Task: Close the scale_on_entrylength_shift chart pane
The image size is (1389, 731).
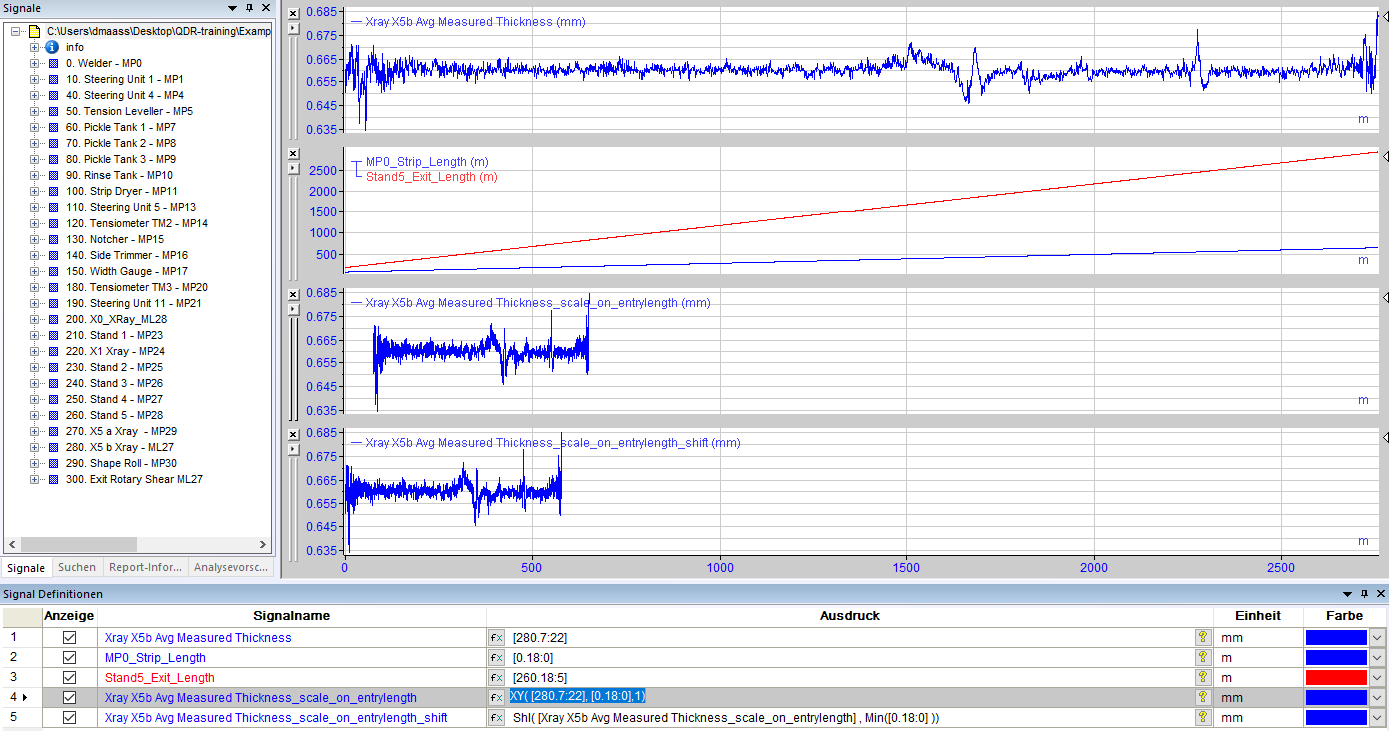Action: (293, 434)
